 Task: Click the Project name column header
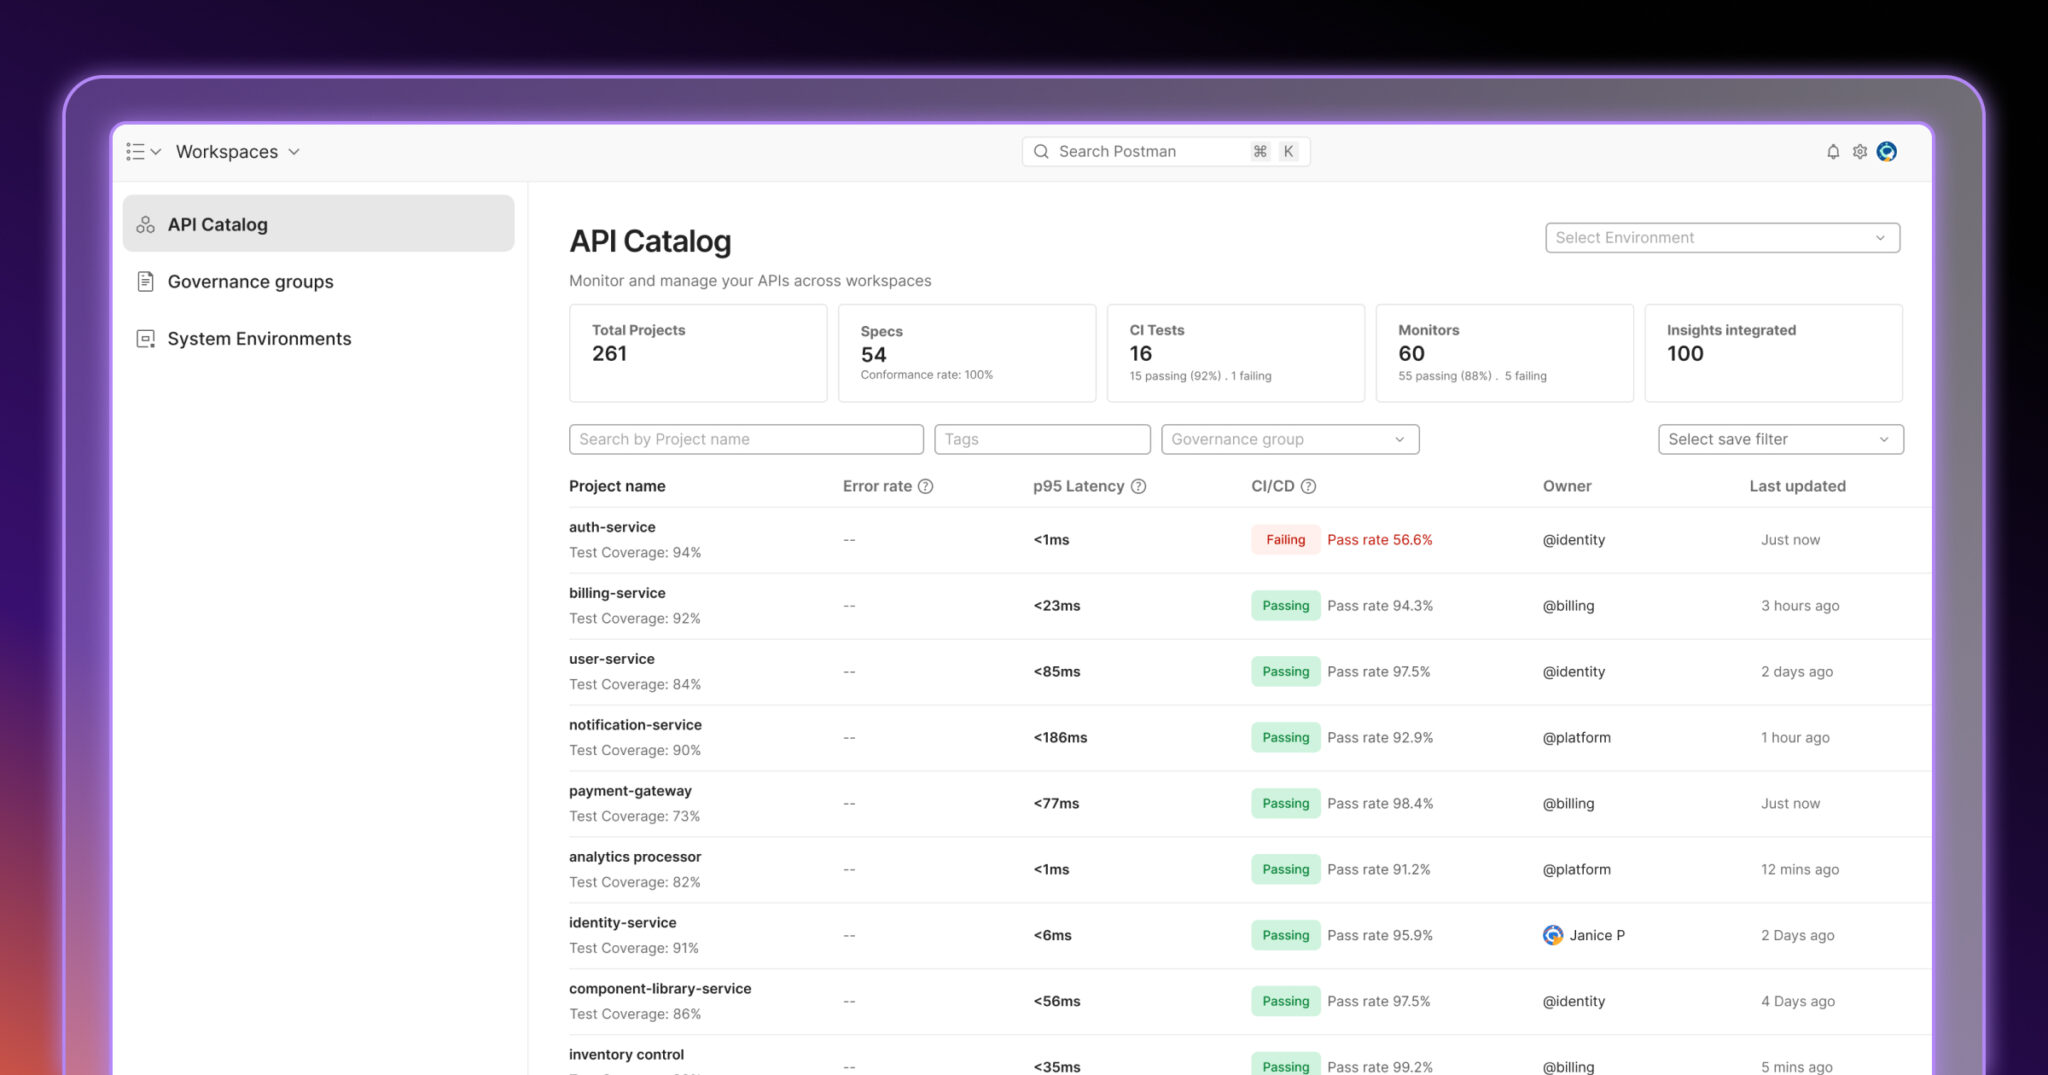pyautogui.click(x=617, y=486)
